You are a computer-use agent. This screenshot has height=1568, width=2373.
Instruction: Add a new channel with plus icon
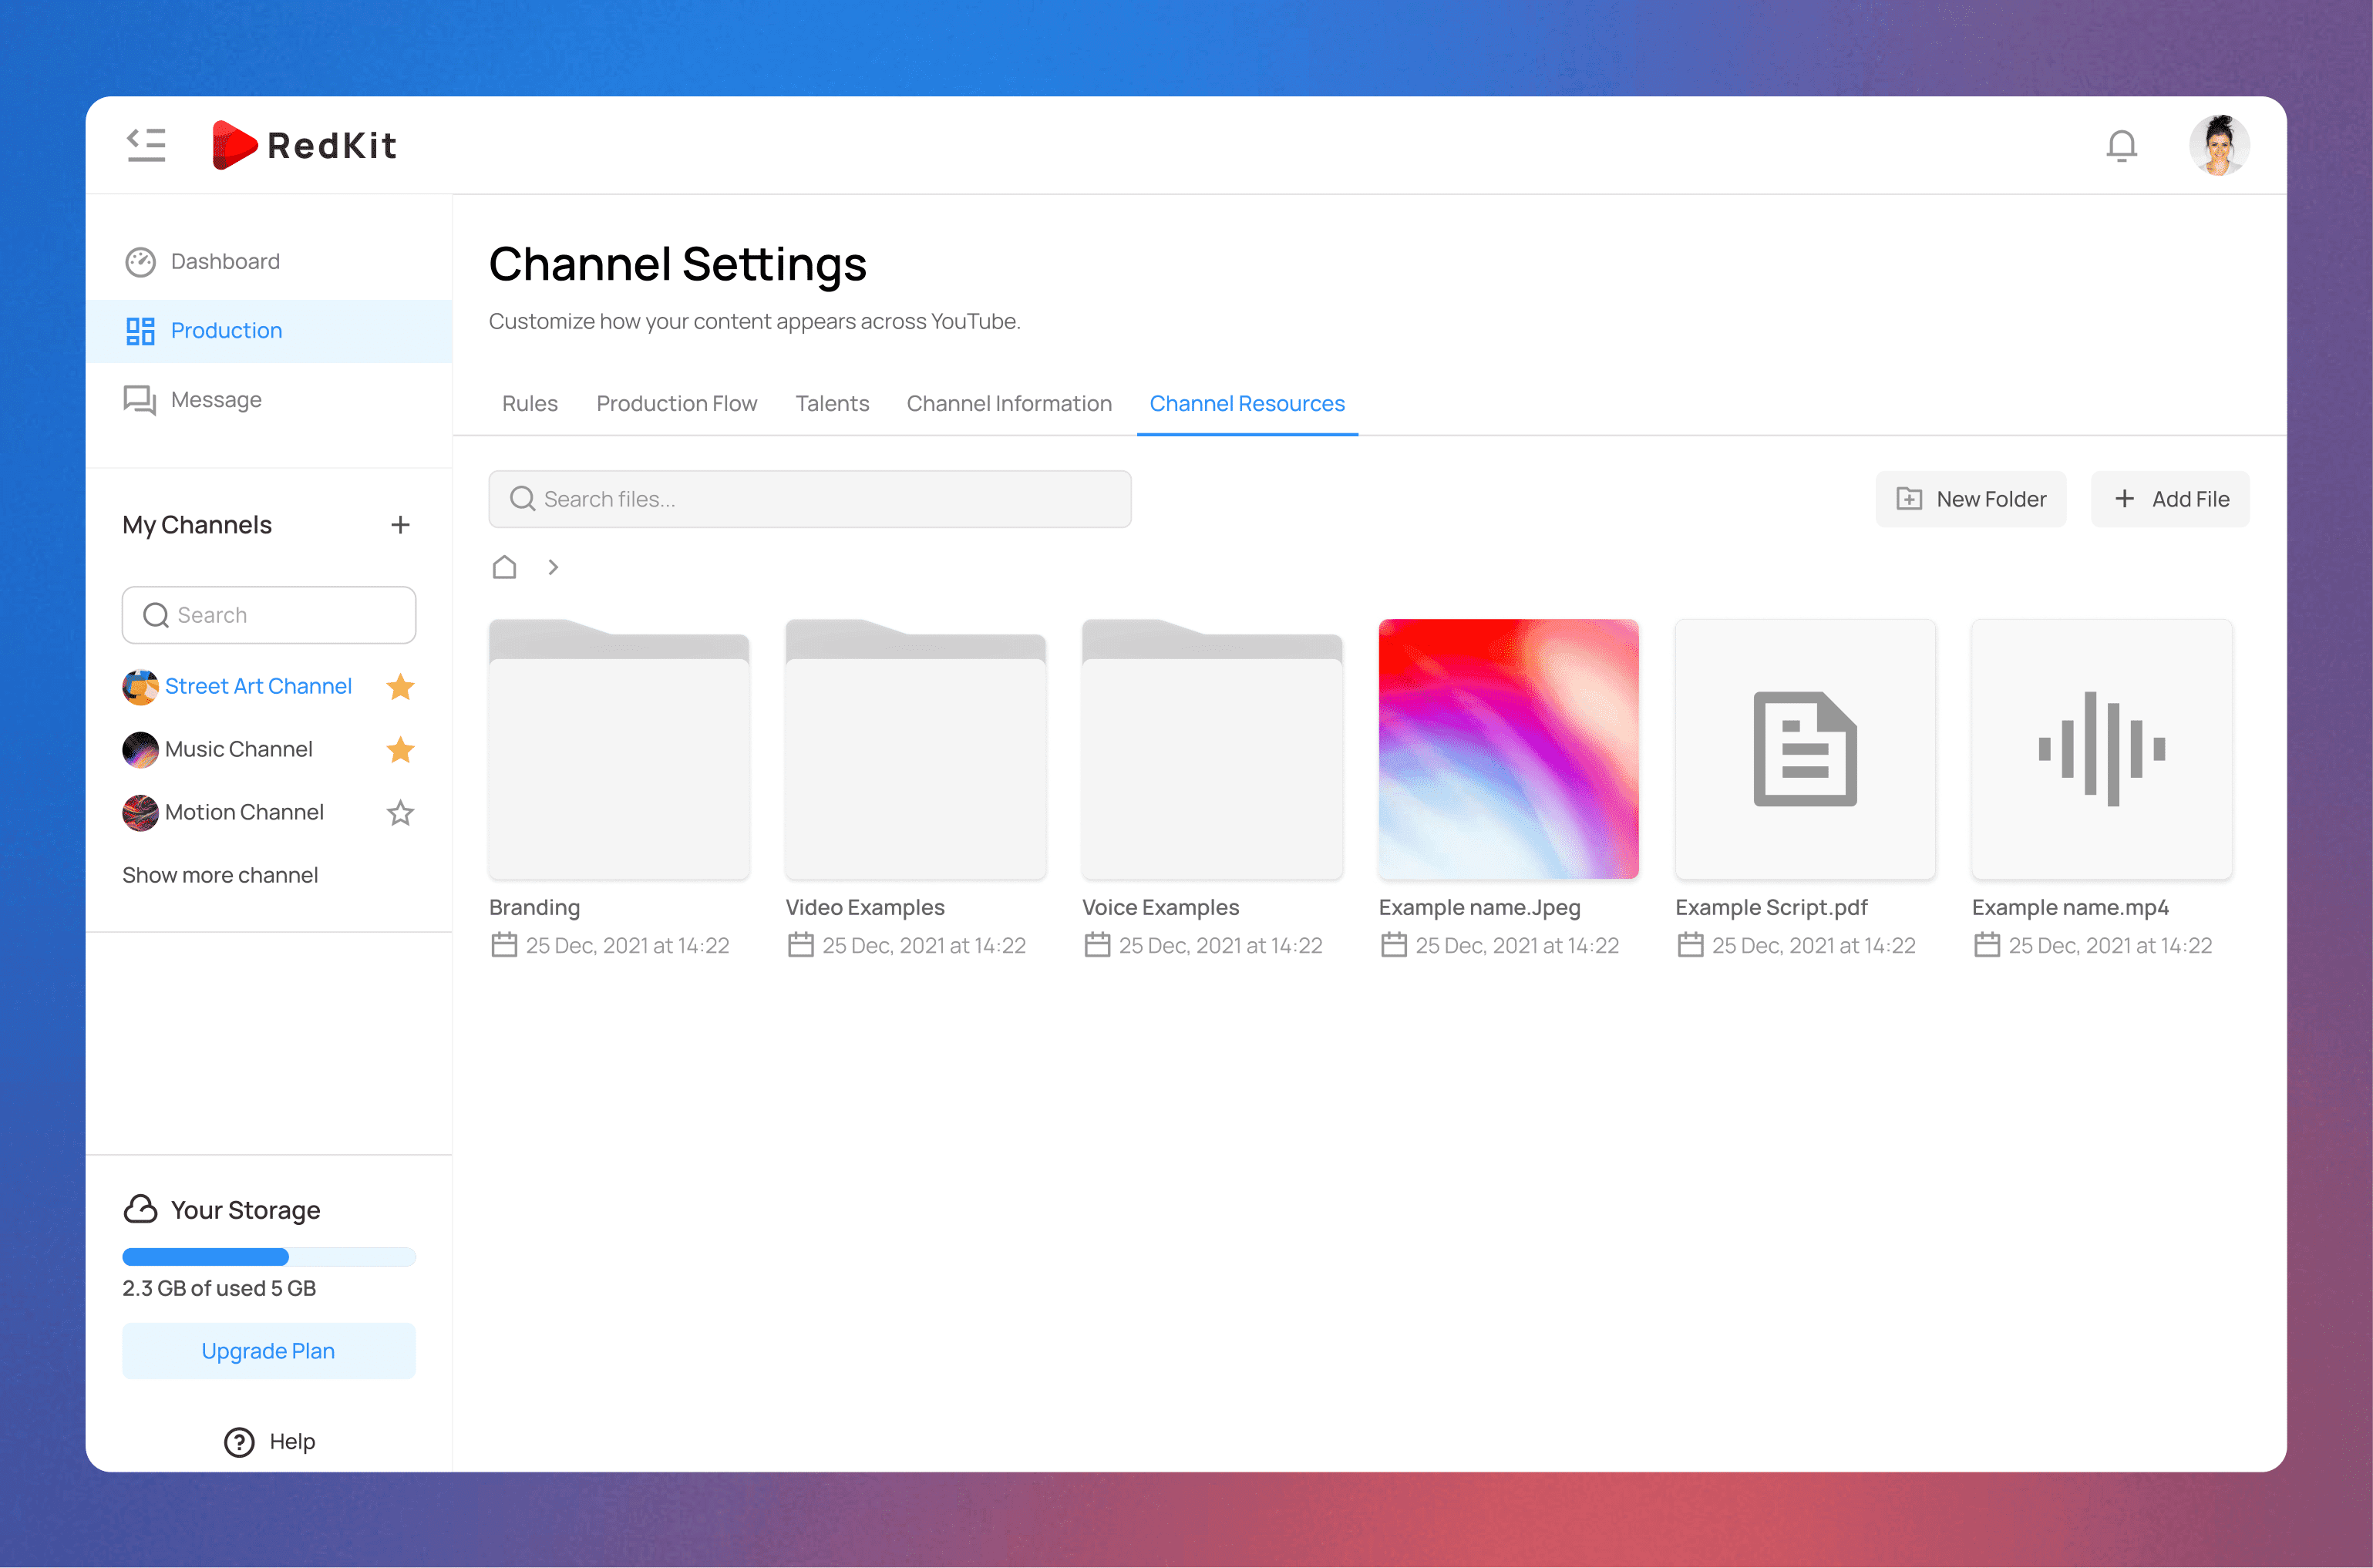pos(400,525)
